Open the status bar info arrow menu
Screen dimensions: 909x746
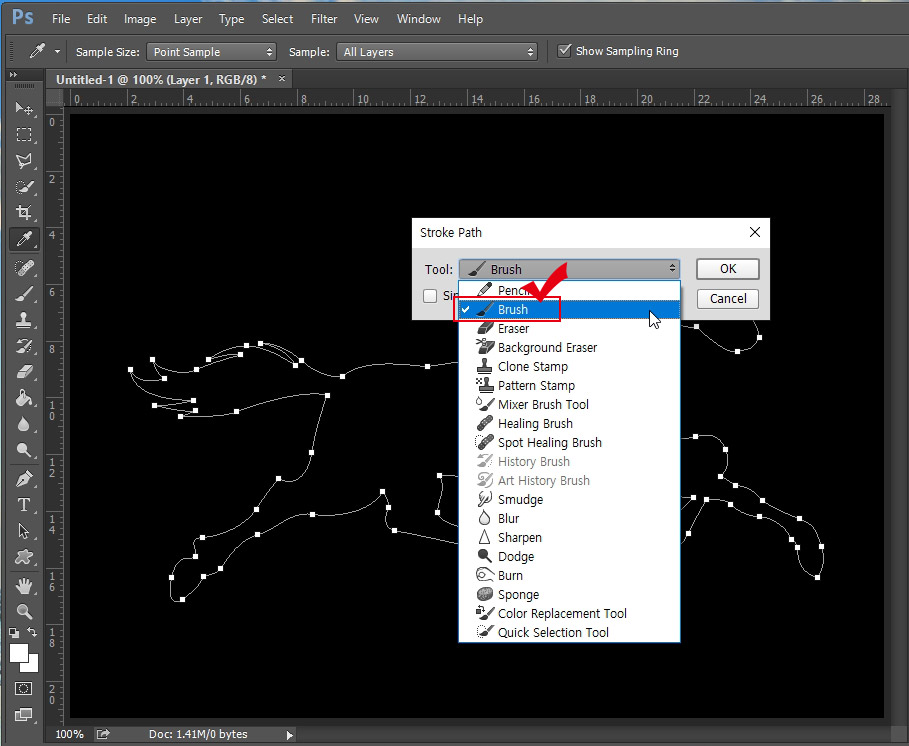[x=289, y=735]
